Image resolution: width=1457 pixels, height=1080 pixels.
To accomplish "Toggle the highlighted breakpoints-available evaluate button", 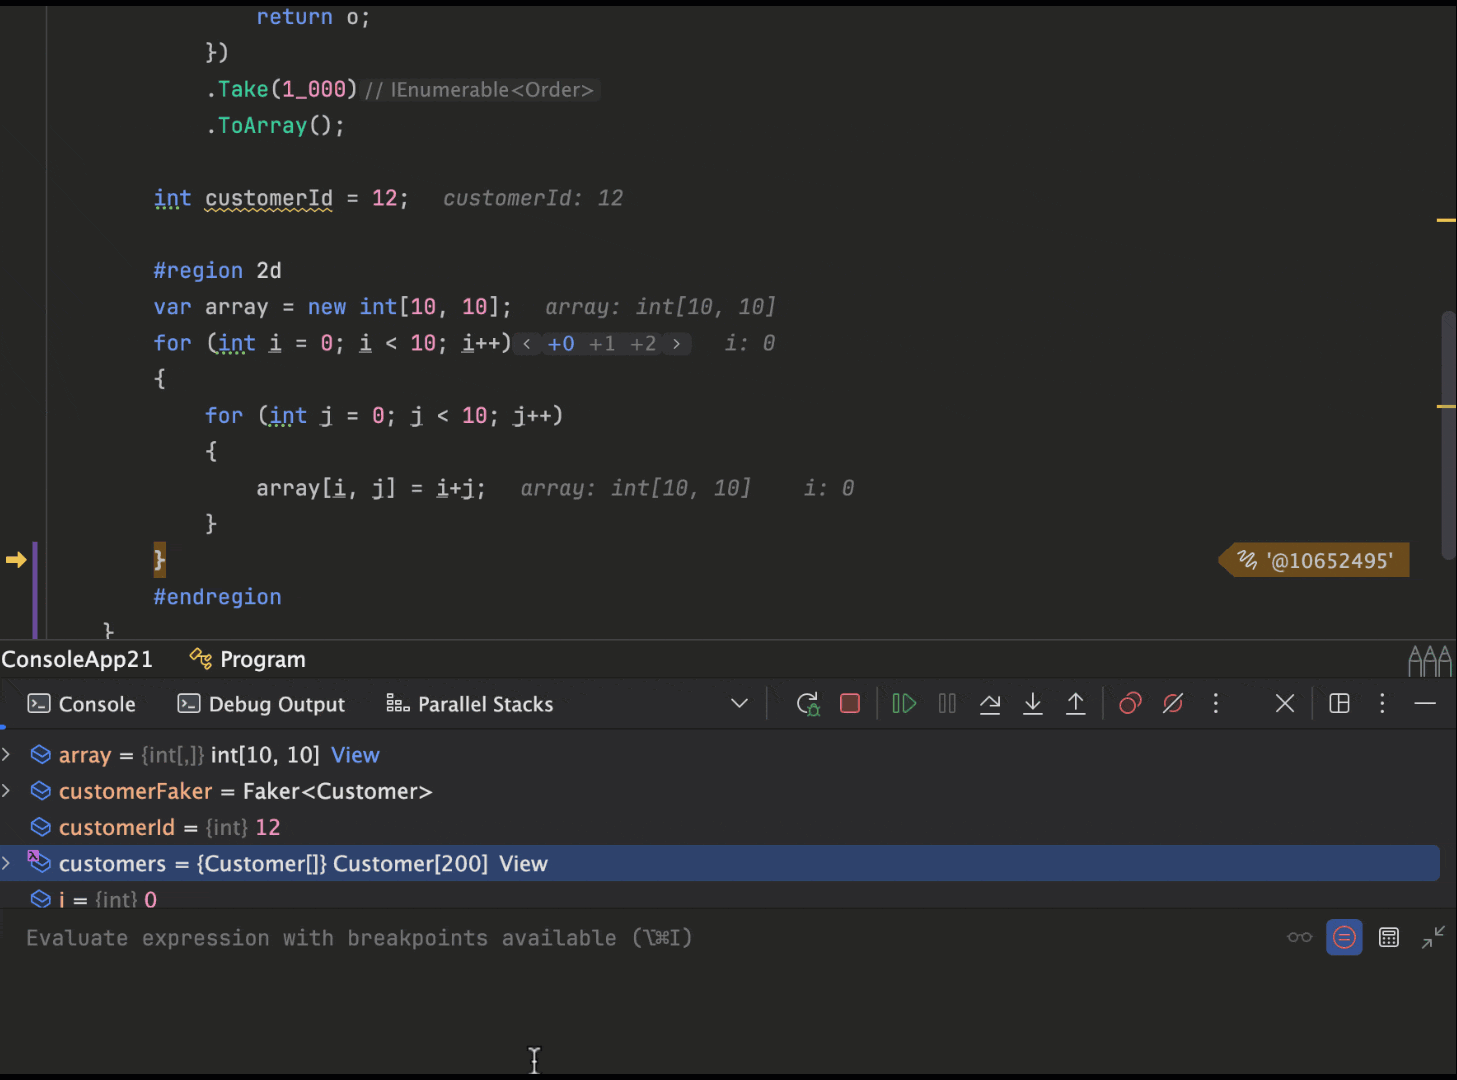I will [1344, 938].
